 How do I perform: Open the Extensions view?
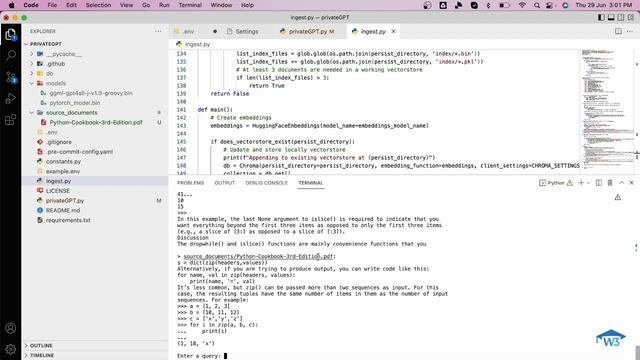(x=11, y=120)
